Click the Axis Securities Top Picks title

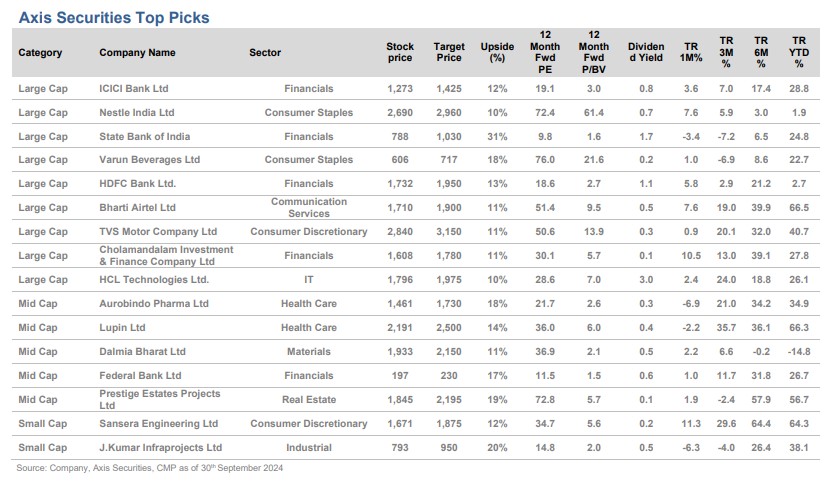[114, 17]
